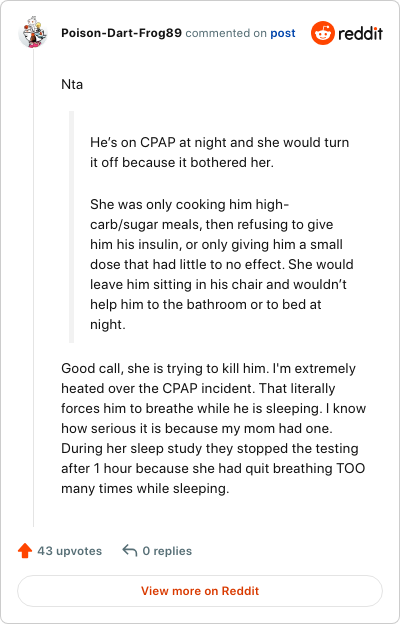Open the "0 replies" link
Screen dimensions: 400x624
click(x=167, y=551)
